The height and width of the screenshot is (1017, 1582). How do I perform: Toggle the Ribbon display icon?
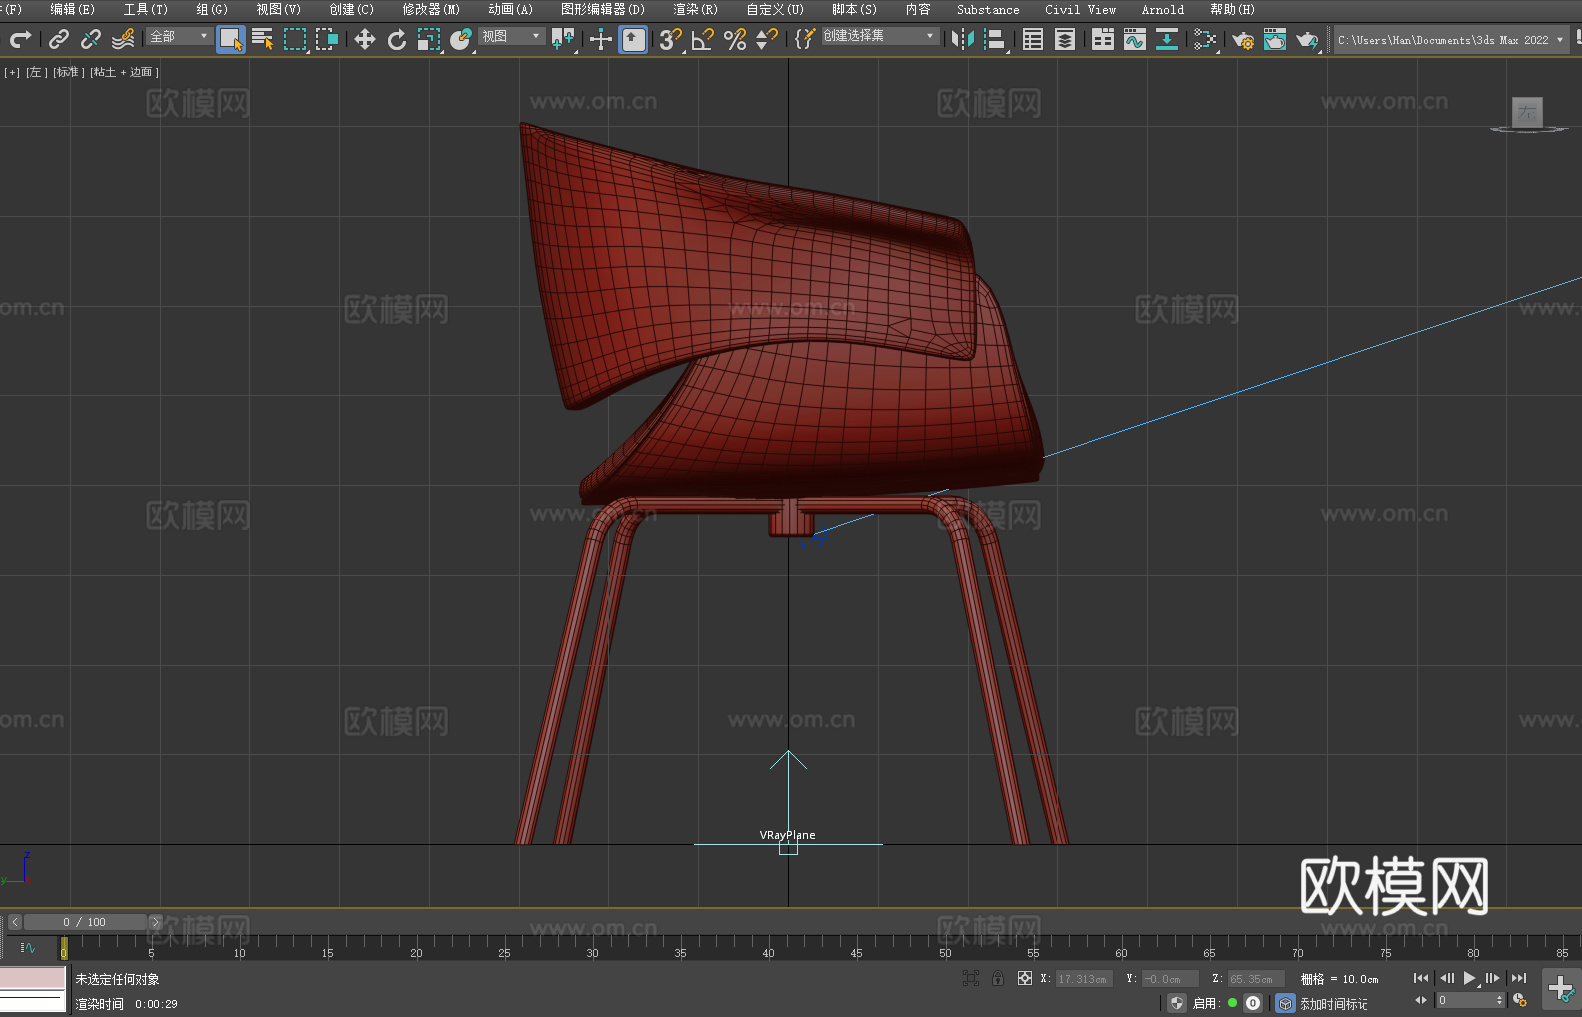point(1103,39)
